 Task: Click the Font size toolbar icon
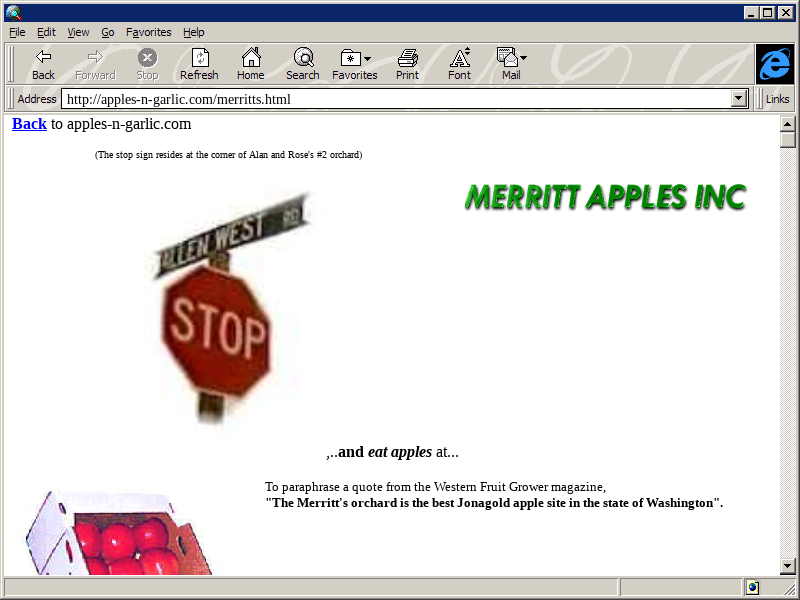[x=459, y=58]
